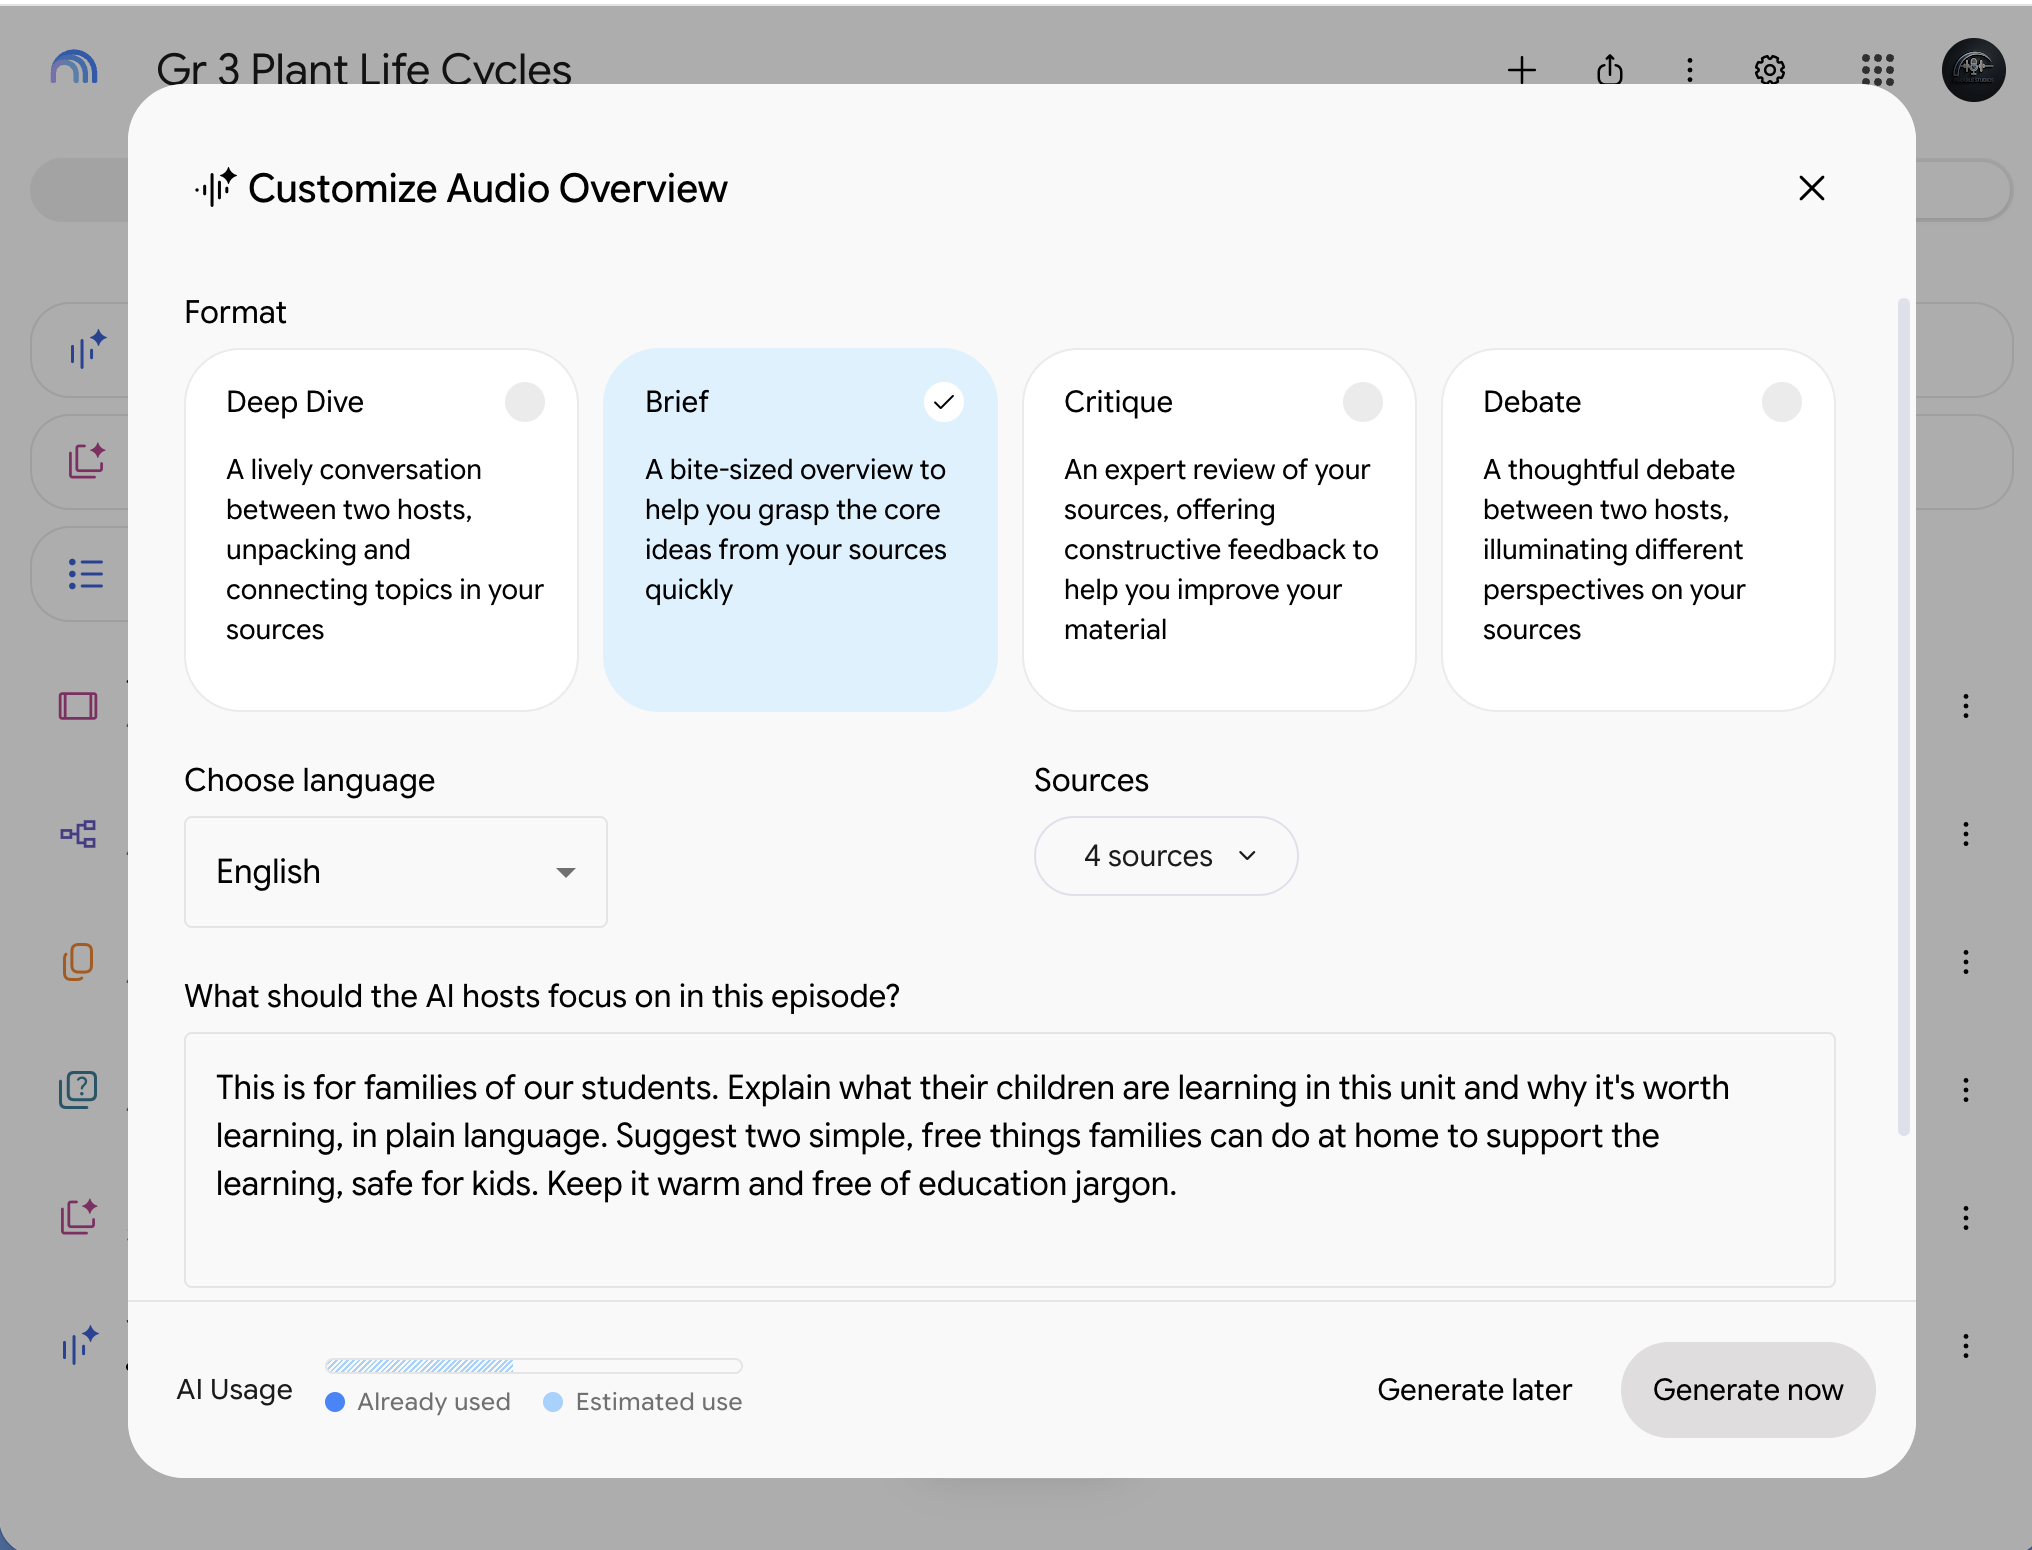Image resolution: width=2032 pixels, height=1550 pixels.
Task: Select the Deep Dive format radio
Action: pos(525,402)
